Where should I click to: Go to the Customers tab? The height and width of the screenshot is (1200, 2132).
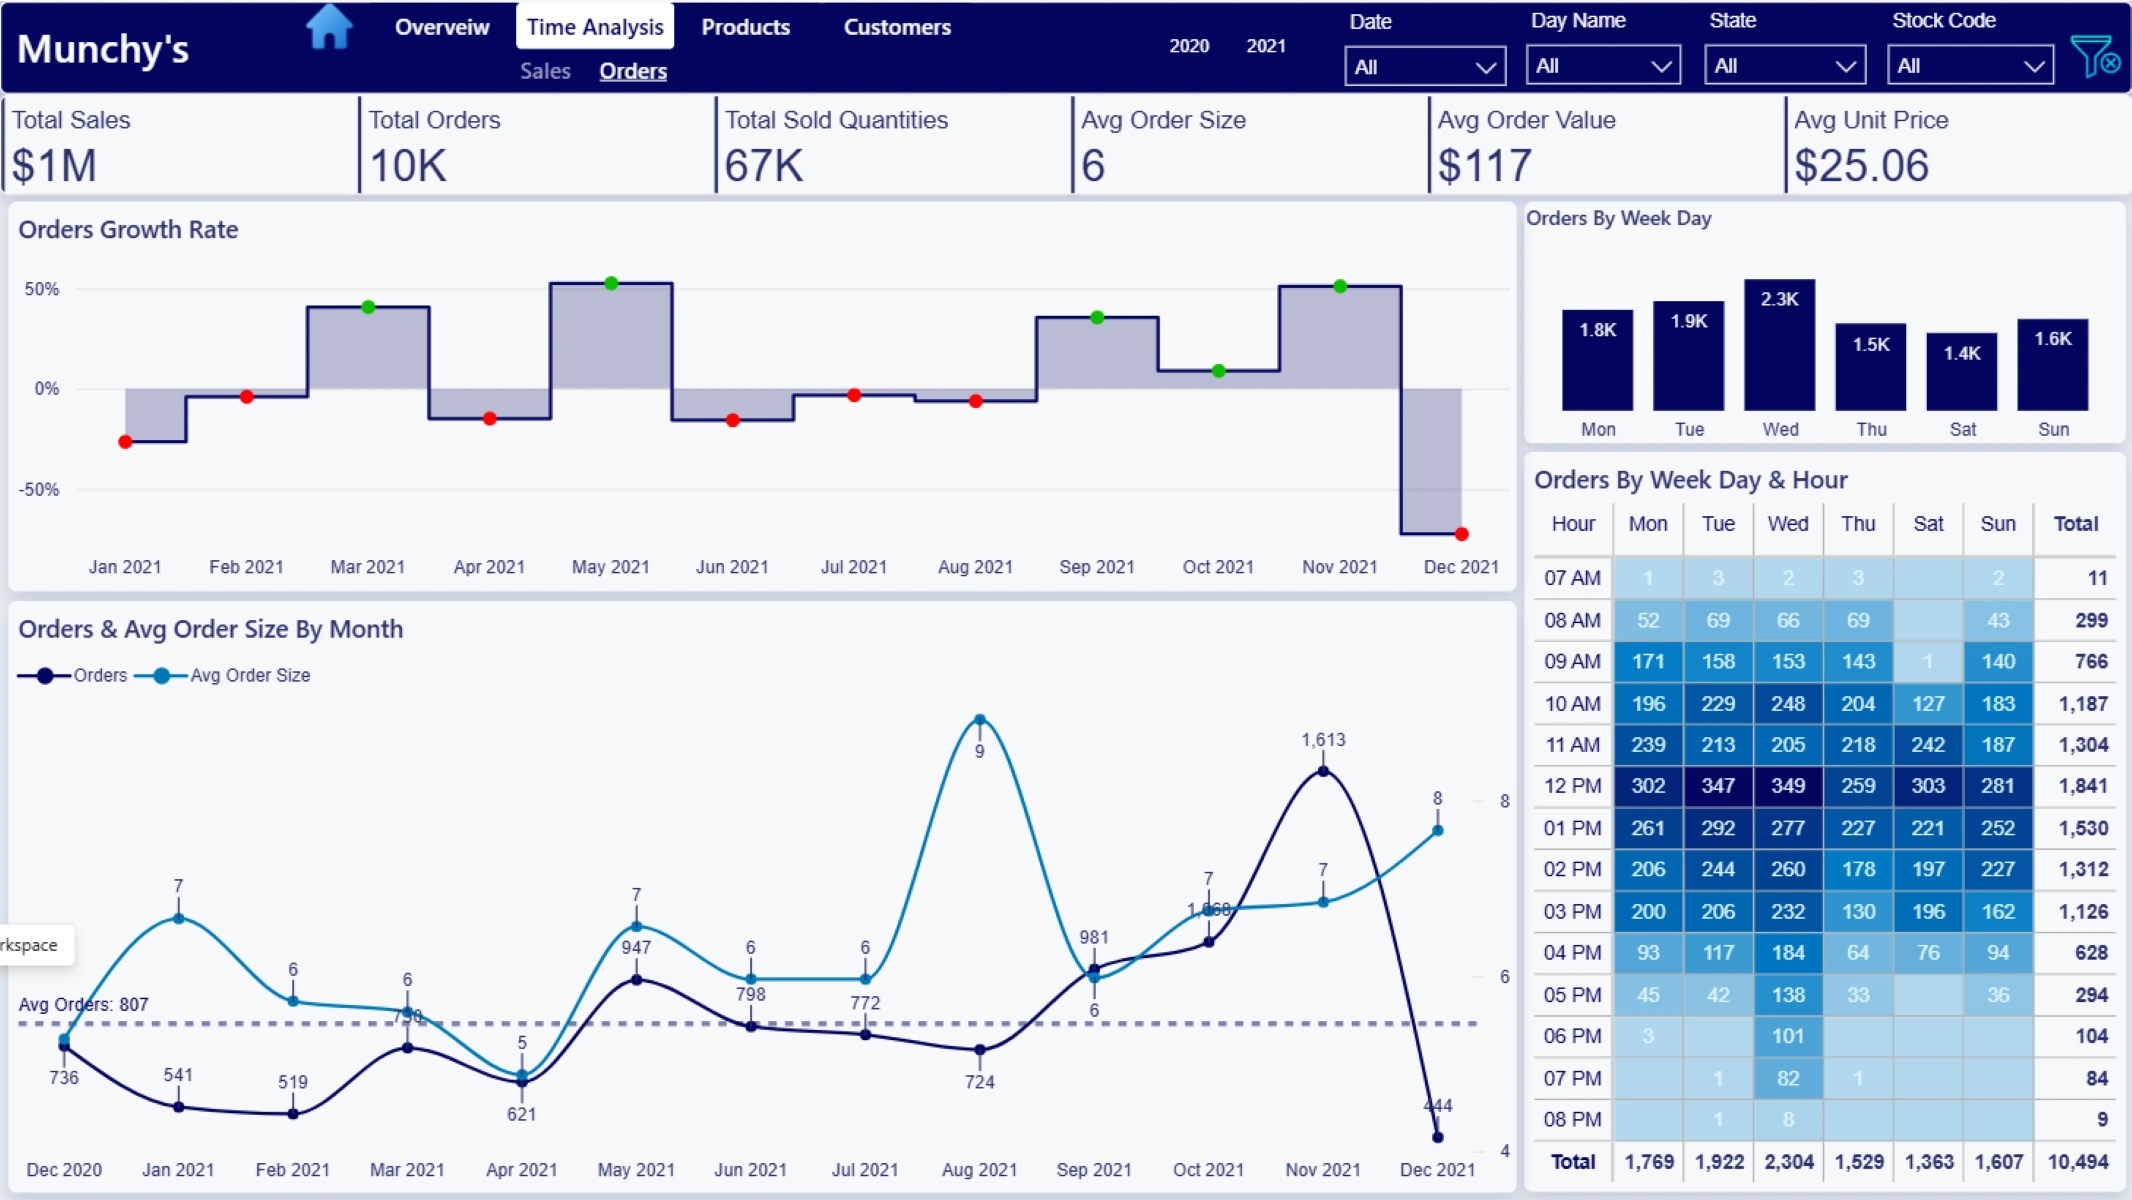point(896,27)
